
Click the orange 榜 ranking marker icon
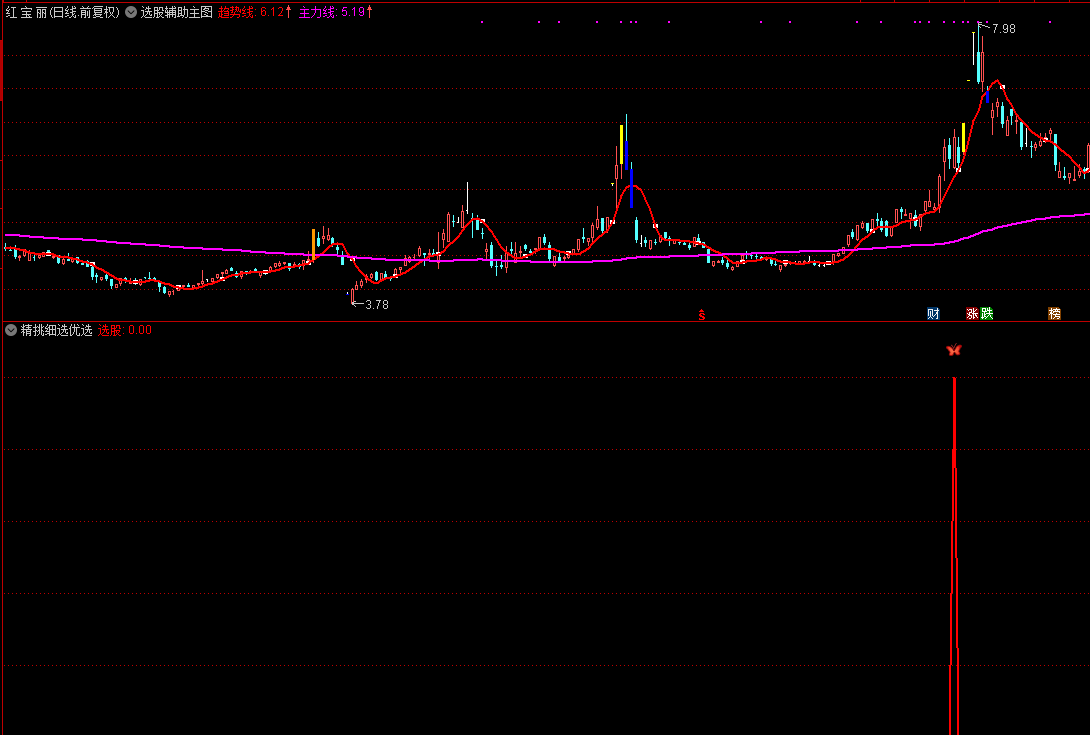point(1054,314)
